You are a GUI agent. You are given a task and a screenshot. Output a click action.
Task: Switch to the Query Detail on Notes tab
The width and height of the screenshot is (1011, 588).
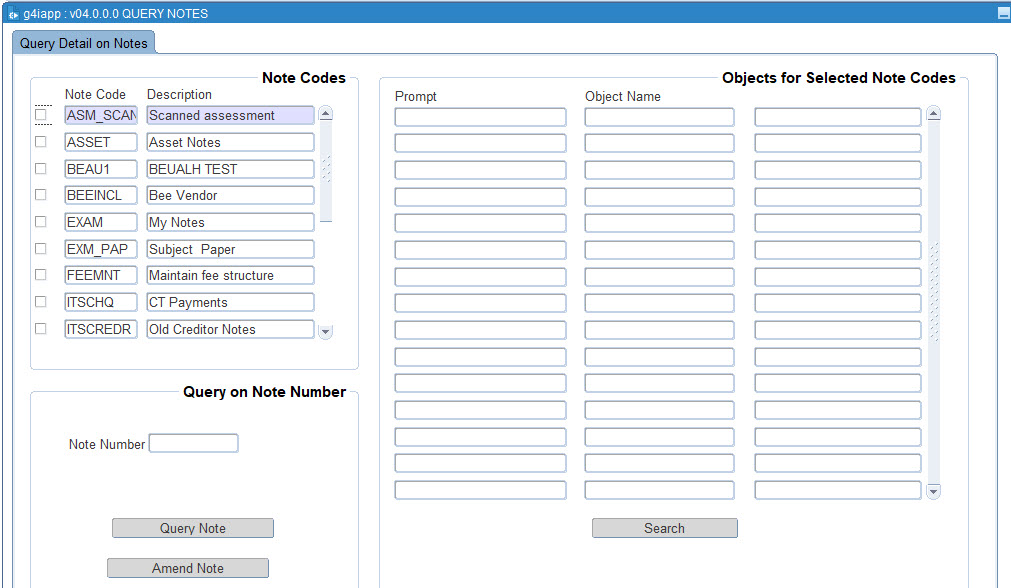84,42
